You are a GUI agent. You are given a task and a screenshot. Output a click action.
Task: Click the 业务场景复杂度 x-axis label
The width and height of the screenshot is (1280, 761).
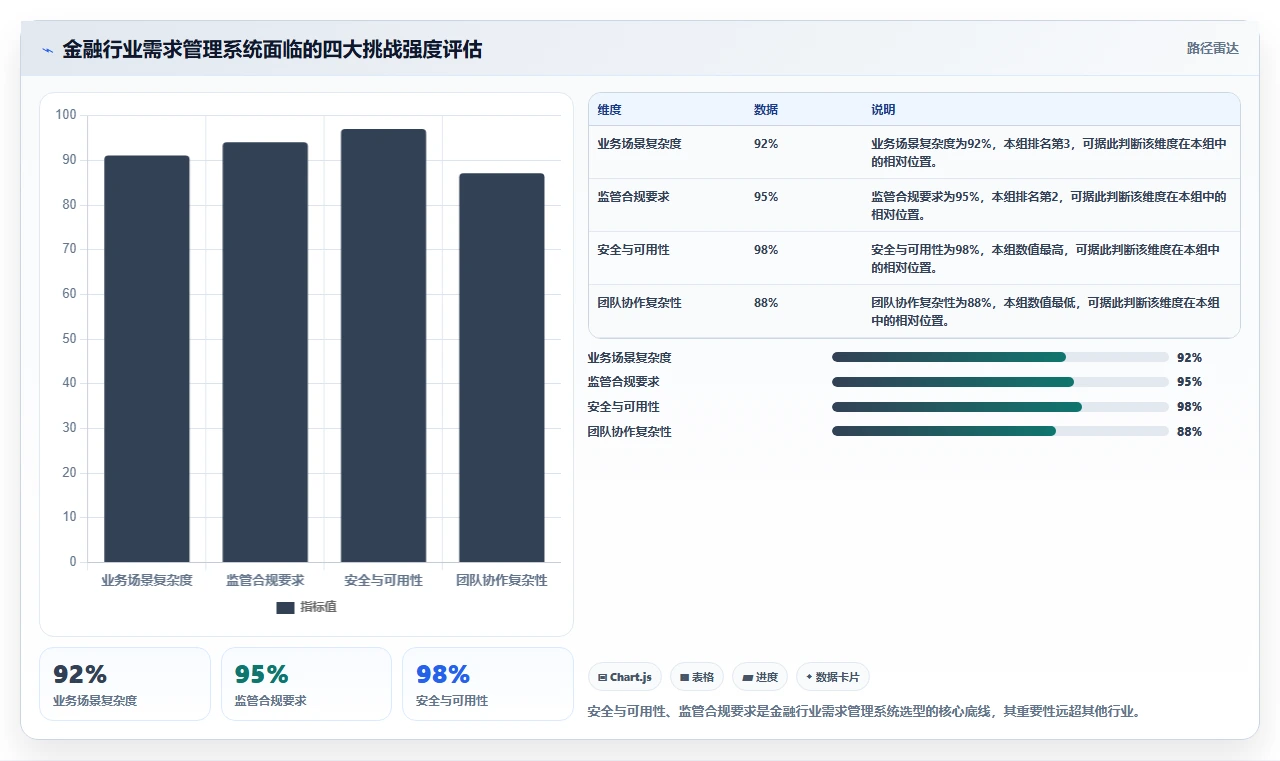click(x=147, y=580)
